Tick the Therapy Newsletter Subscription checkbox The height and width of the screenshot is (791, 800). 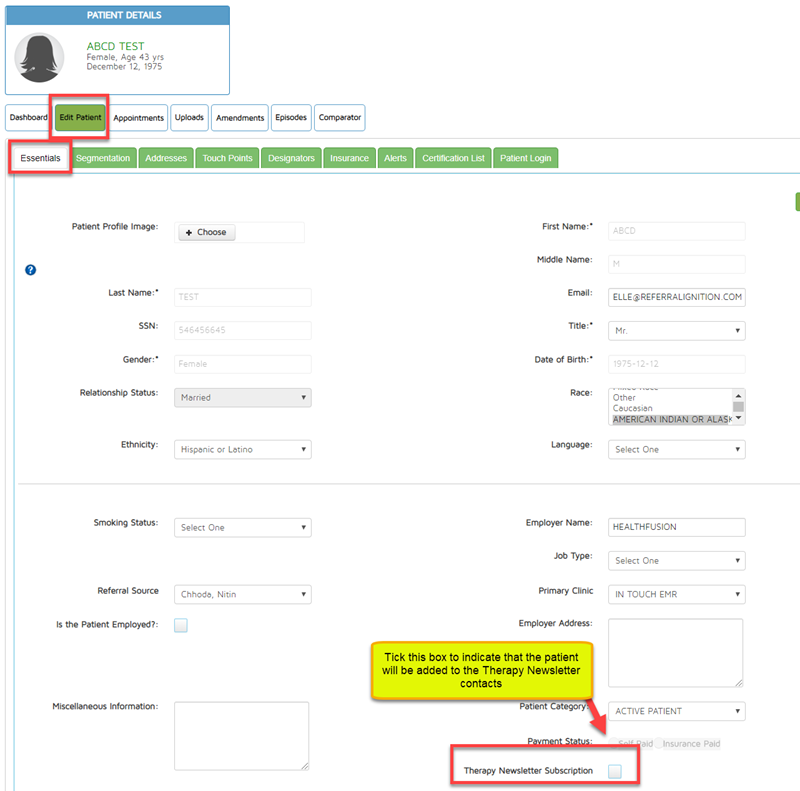(615, 771)
